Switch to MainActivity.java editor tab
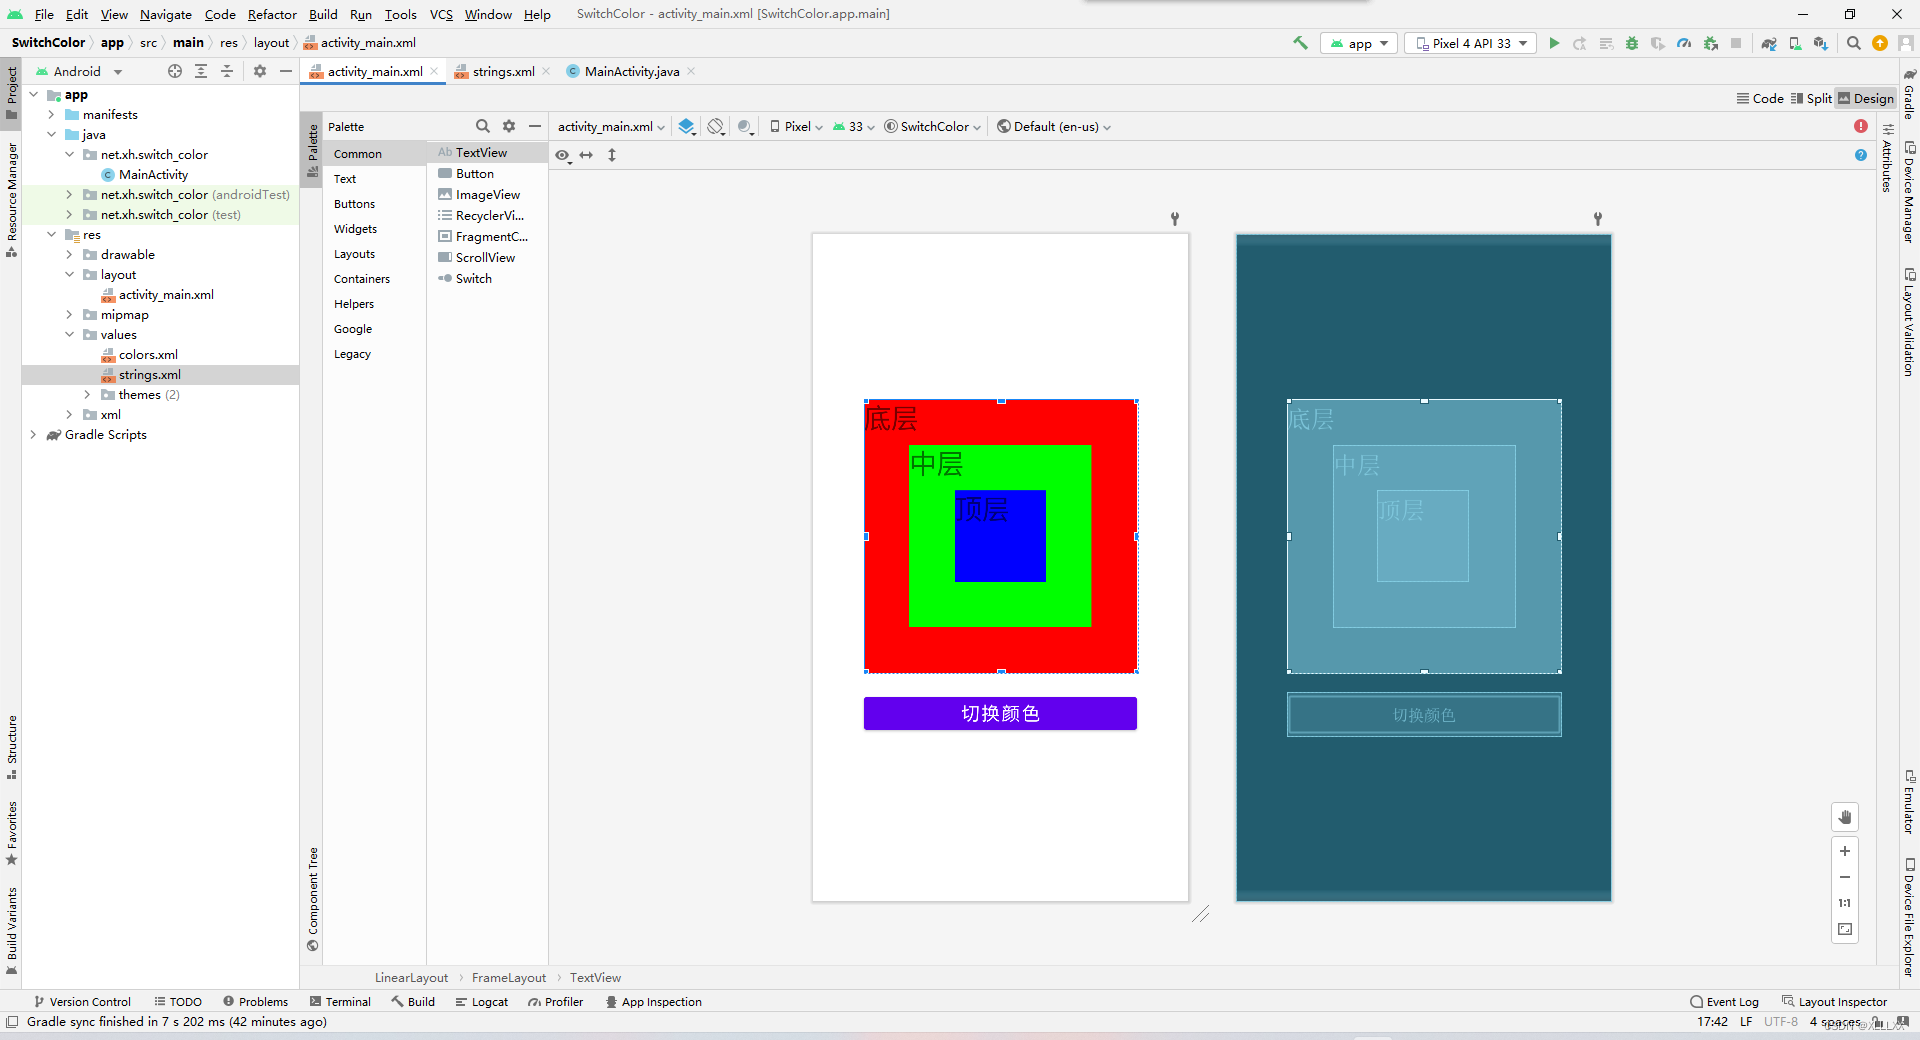Viewport: 1920px width, 1040px height. (x=631, y=71)
